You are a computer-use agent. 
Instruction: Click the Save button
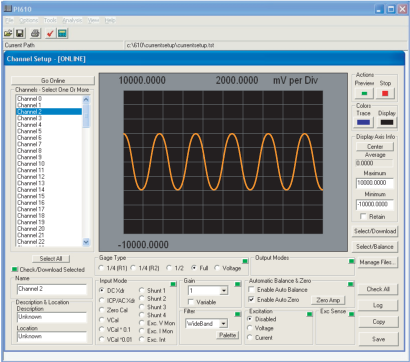378,339
